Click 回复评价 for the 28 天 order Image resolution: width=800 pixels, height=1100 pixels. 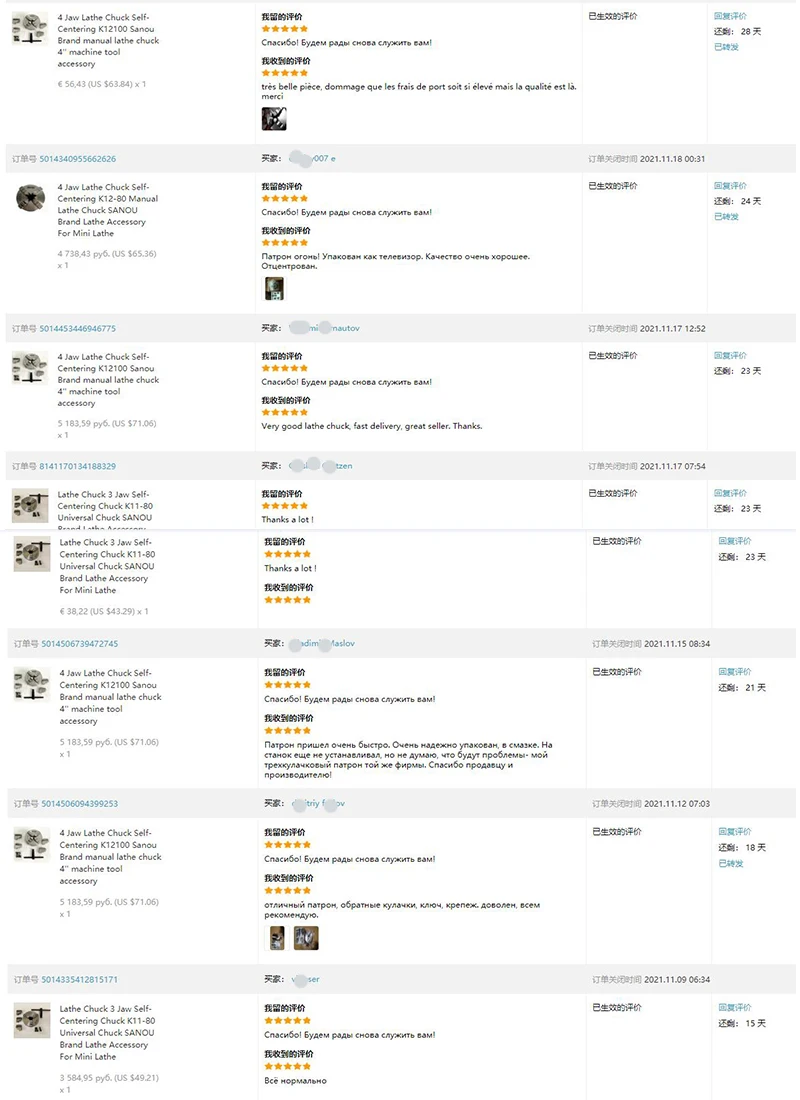pyautogui.click(x=730, y=16)
